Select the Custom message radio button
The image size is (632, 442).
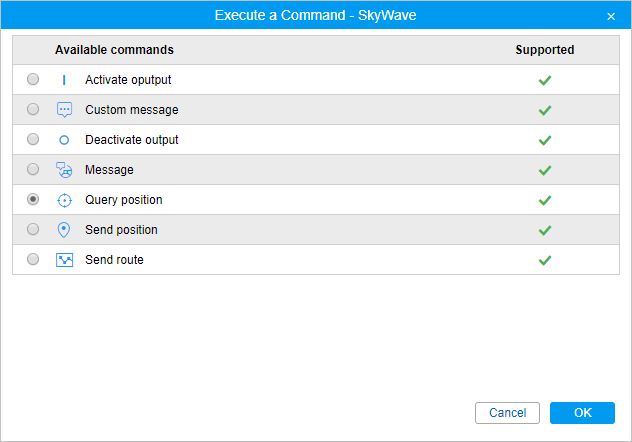33,109
